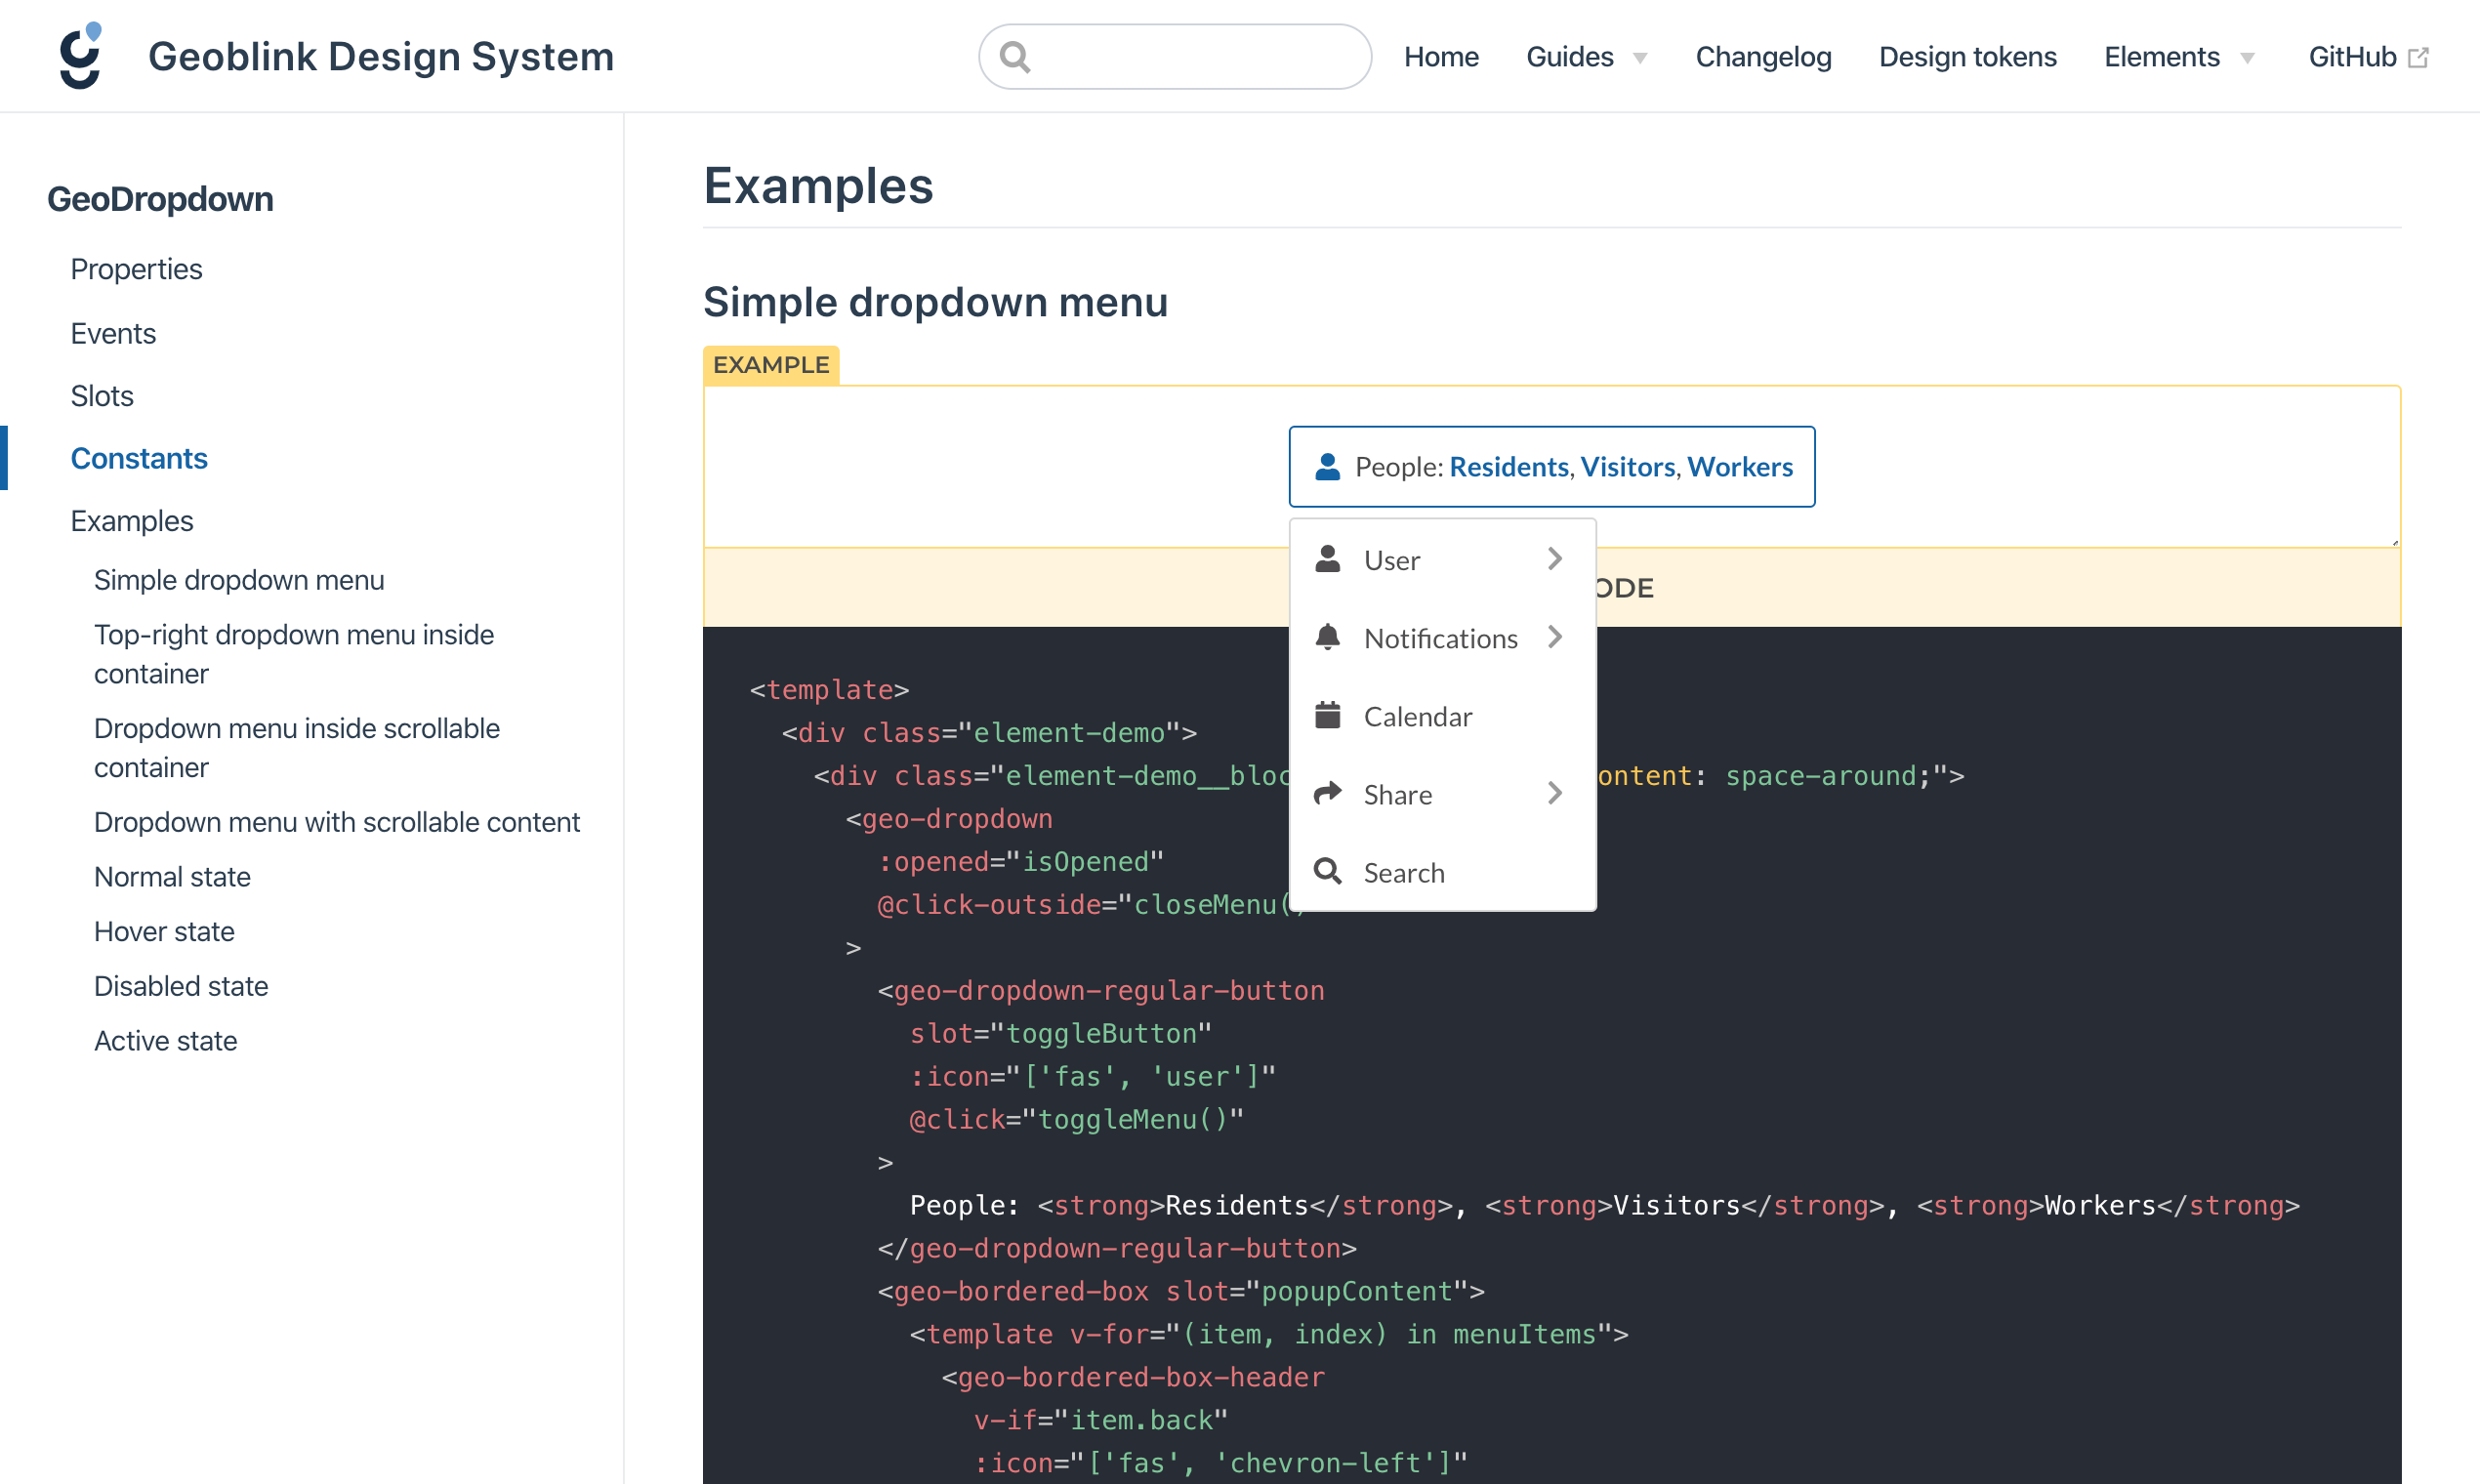2480x1484 pixels.
Task: Open the Changelog page from the navbar
Action: click(1763, 56)
